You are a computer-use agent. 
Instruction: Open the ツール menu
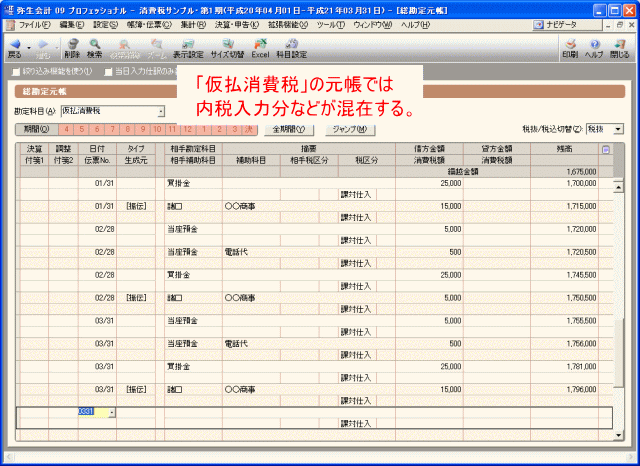click(331, 25)
